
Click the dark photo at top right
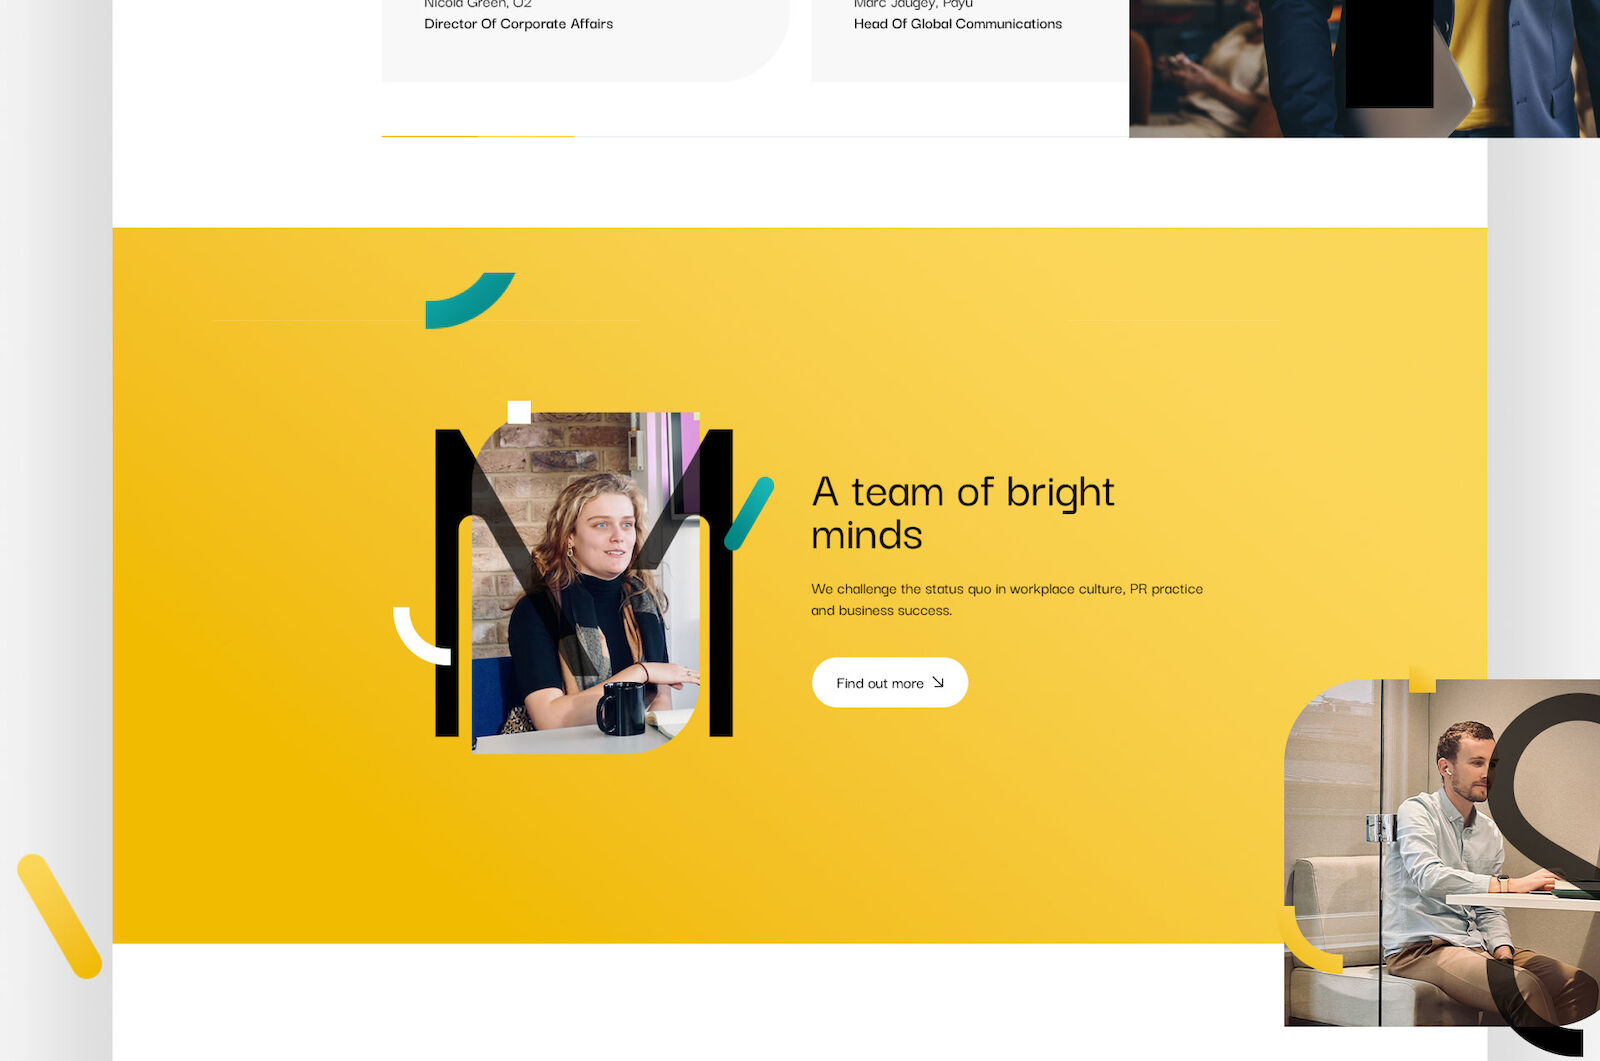pyautogui.click(x=1364, y=68)
